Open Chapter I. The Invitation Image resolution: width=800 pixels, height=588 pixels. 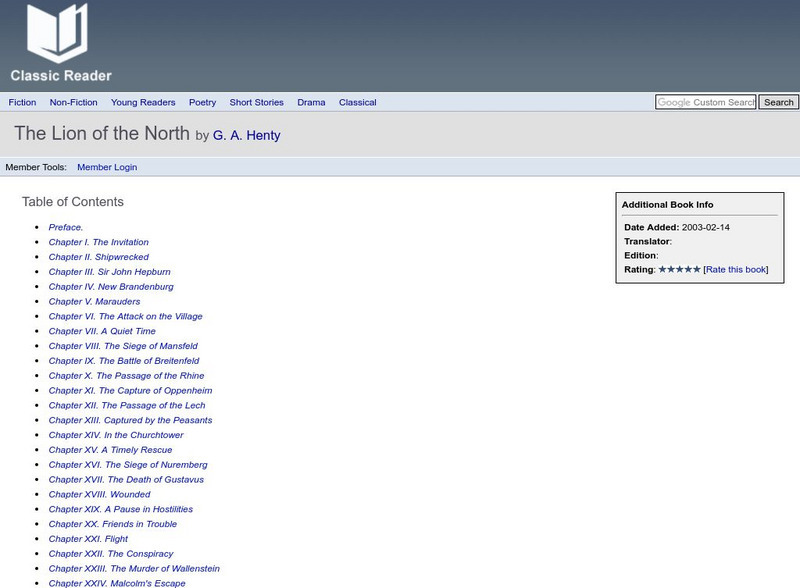[98, 242]
